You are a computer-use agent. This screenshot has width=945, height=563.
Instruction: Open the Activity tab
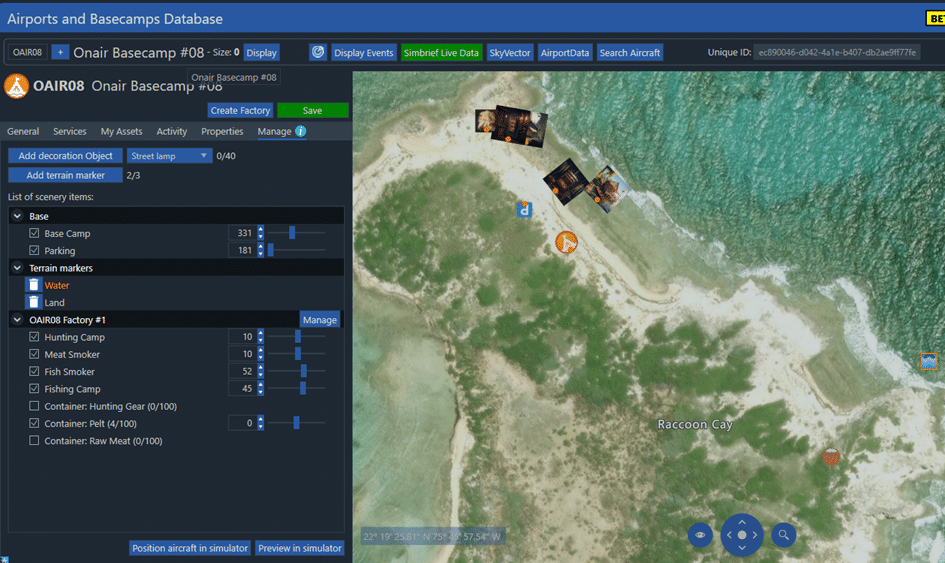coord(172,131)
